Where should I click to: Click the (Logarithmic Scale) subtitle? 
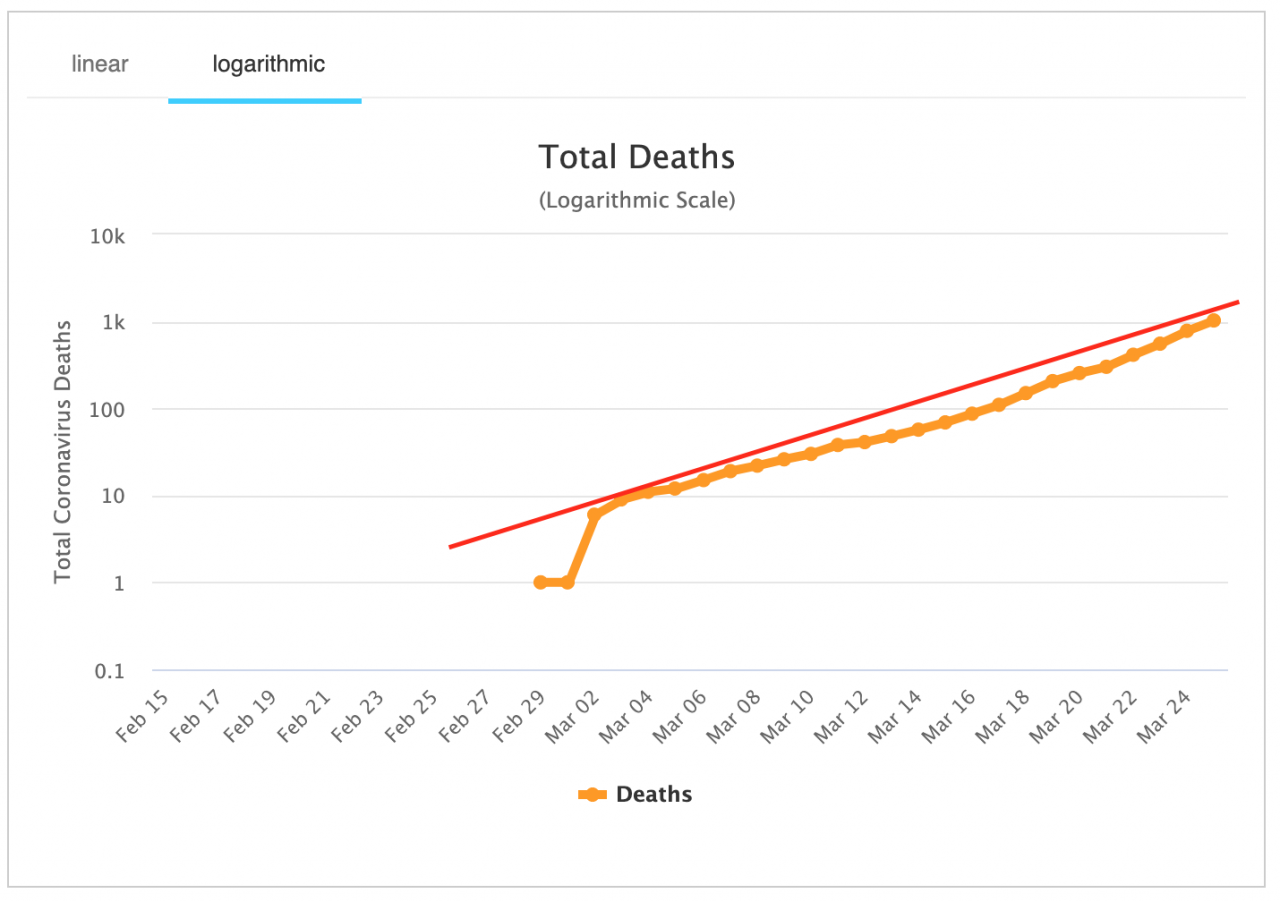(x=637, y=200)
